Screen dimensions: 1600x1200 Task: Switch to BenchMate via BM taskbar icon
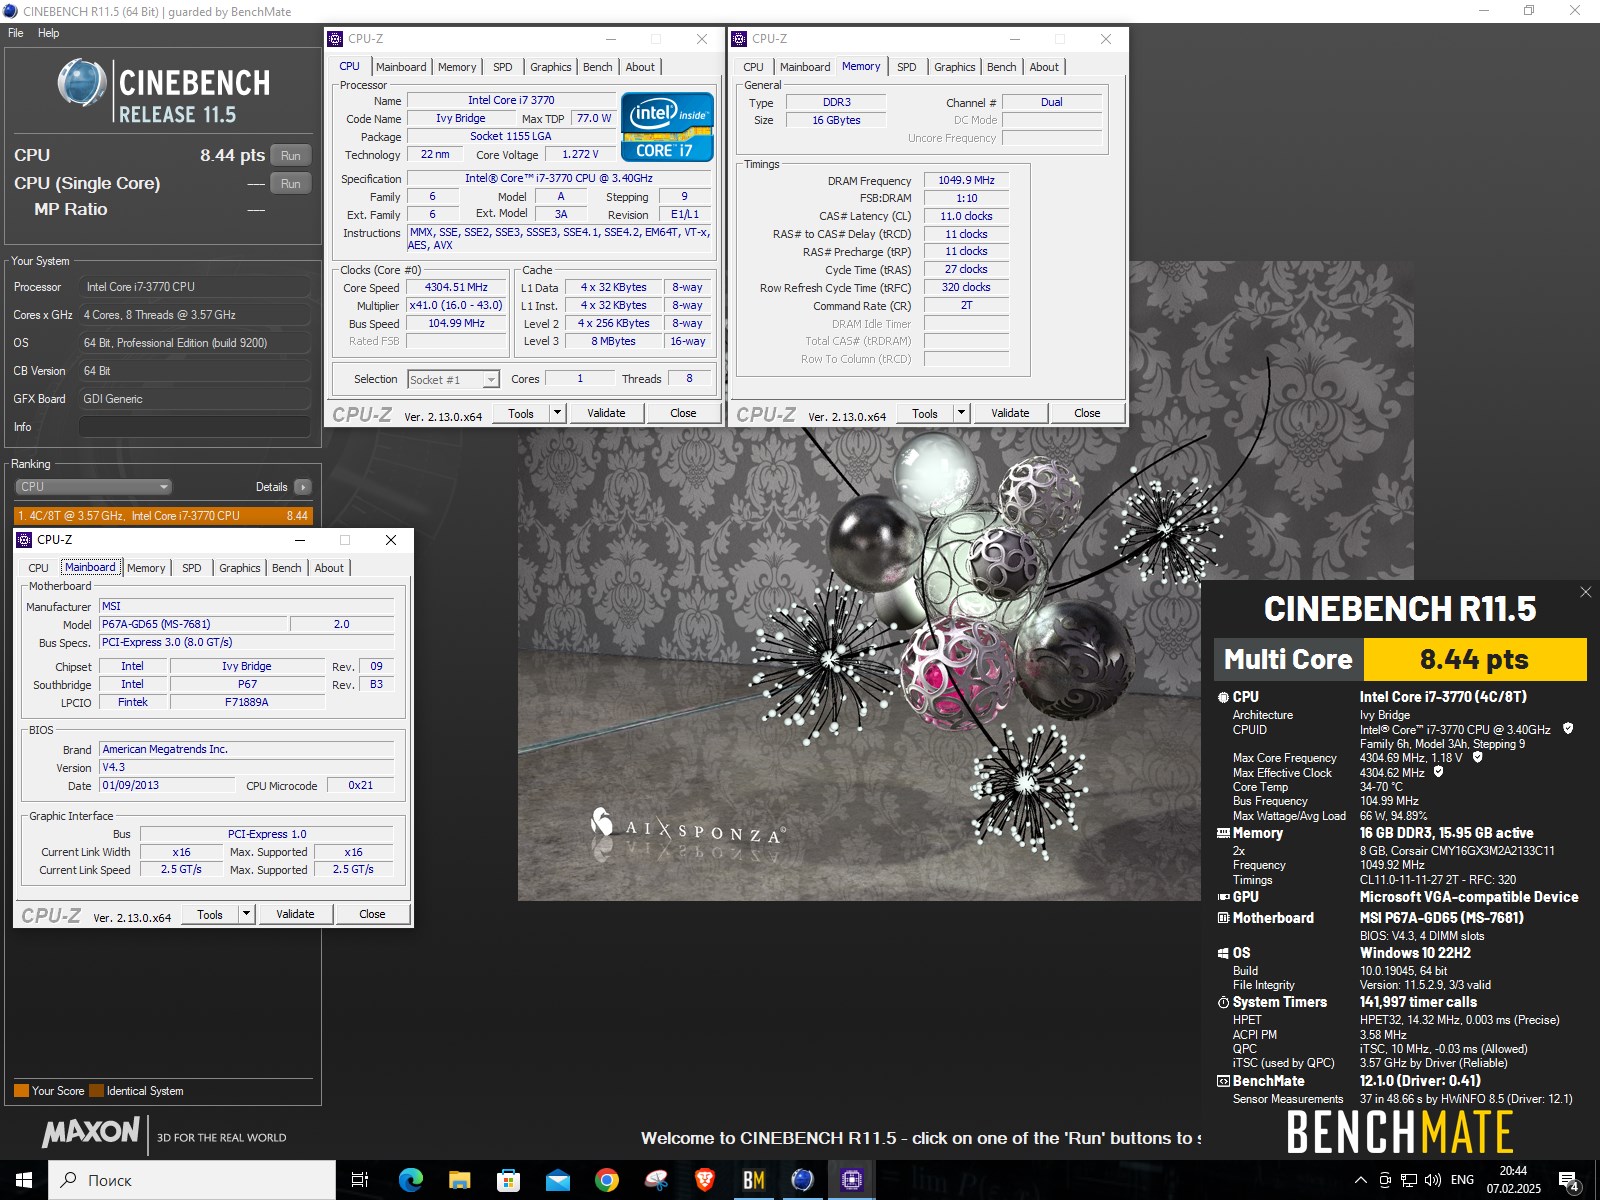[x=753, y=1180]
